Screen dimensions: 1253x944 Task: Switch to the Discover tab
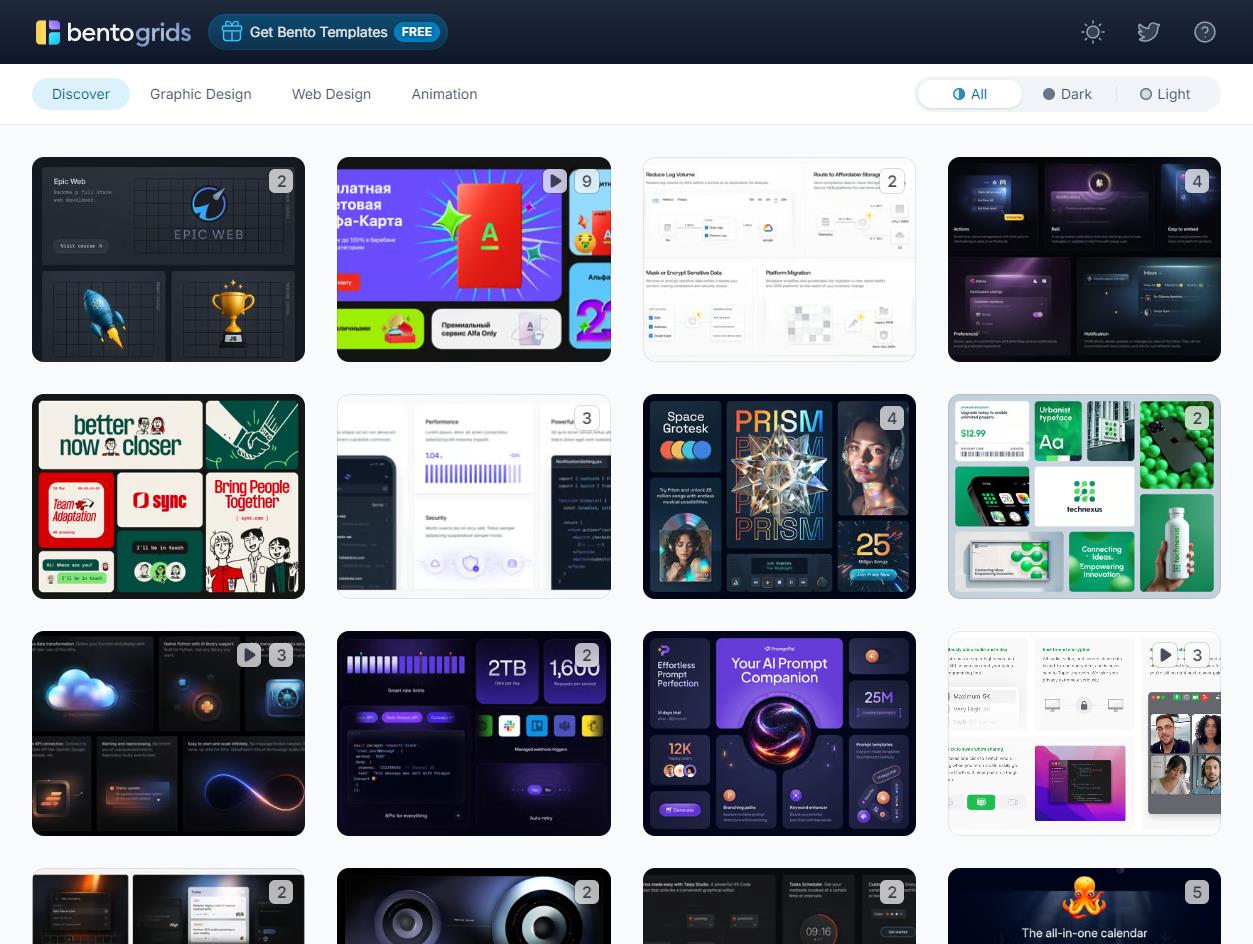(81, 94)
